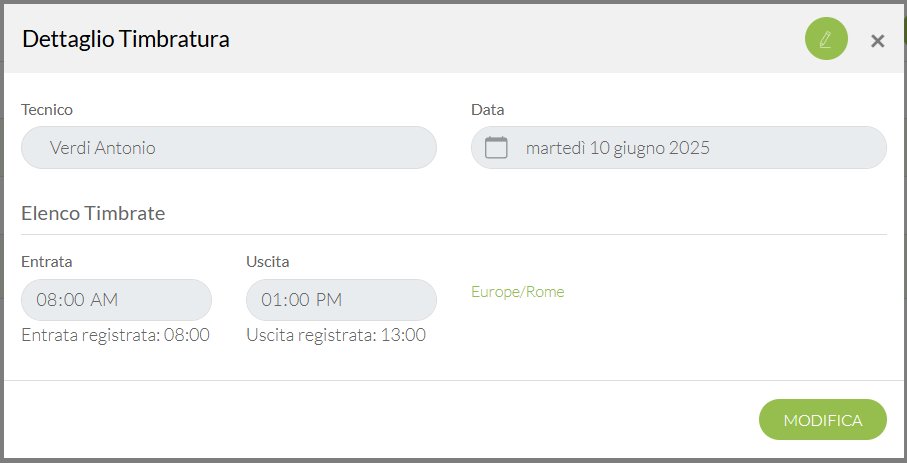Screen dimensions: 907x463
Task: Click the MODIFICA button
Action: pos(823,420)
